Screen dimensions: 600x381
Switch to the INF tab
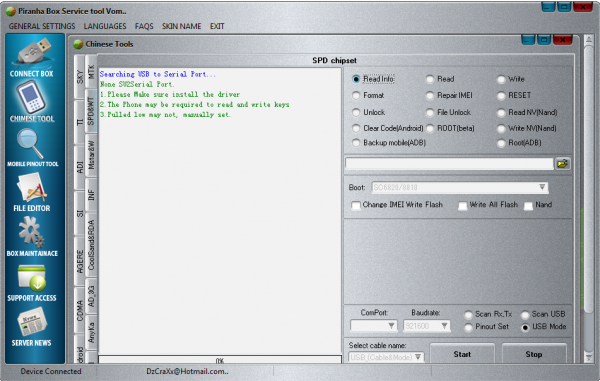[91, 195]
